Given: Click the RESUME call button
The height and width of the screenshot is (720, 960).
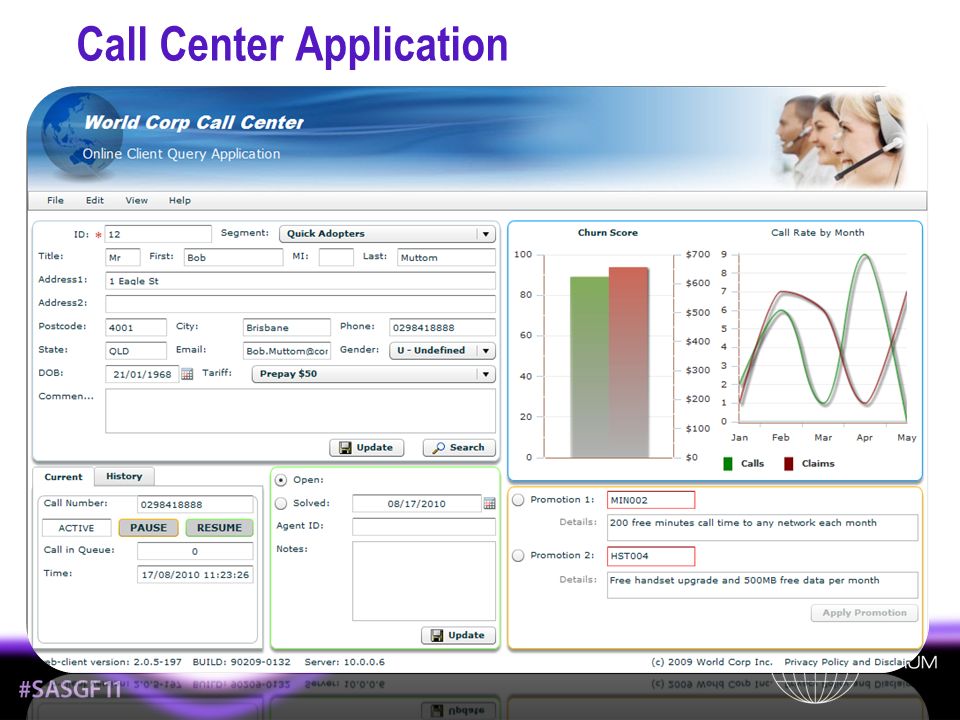Looking at the screenshot, I should [219, 528].
